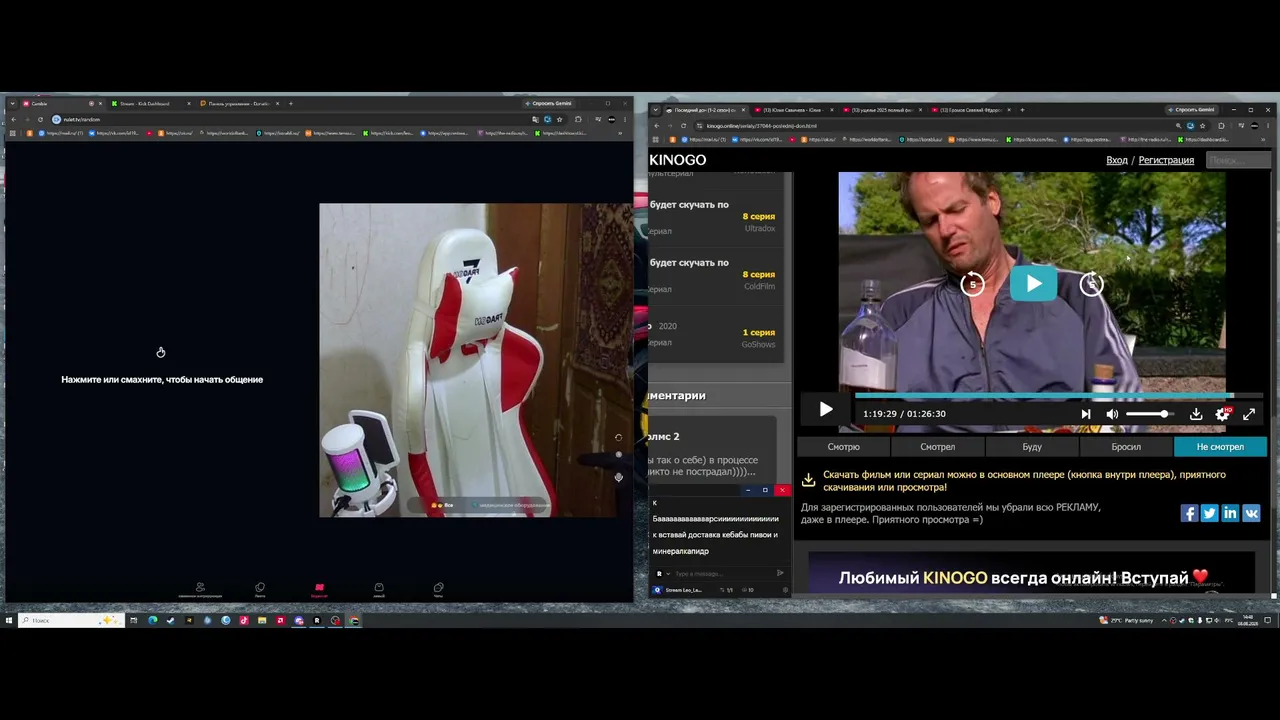Select the Бросил watch status

[x=1126, y=447]
